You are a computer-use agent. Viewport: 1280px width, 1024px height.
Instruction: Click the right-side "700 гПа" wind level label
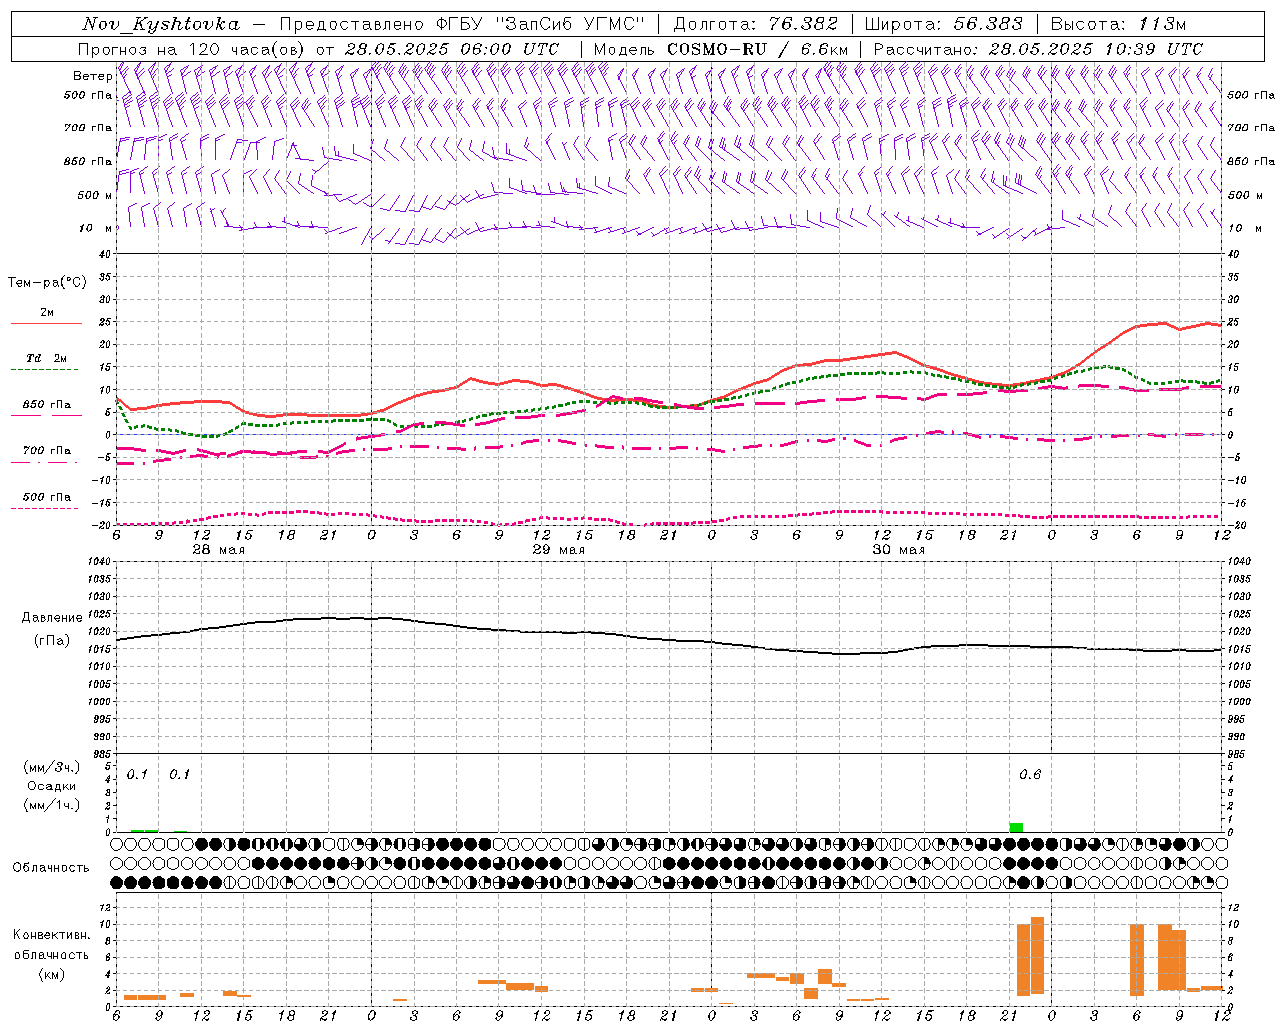1251,128
